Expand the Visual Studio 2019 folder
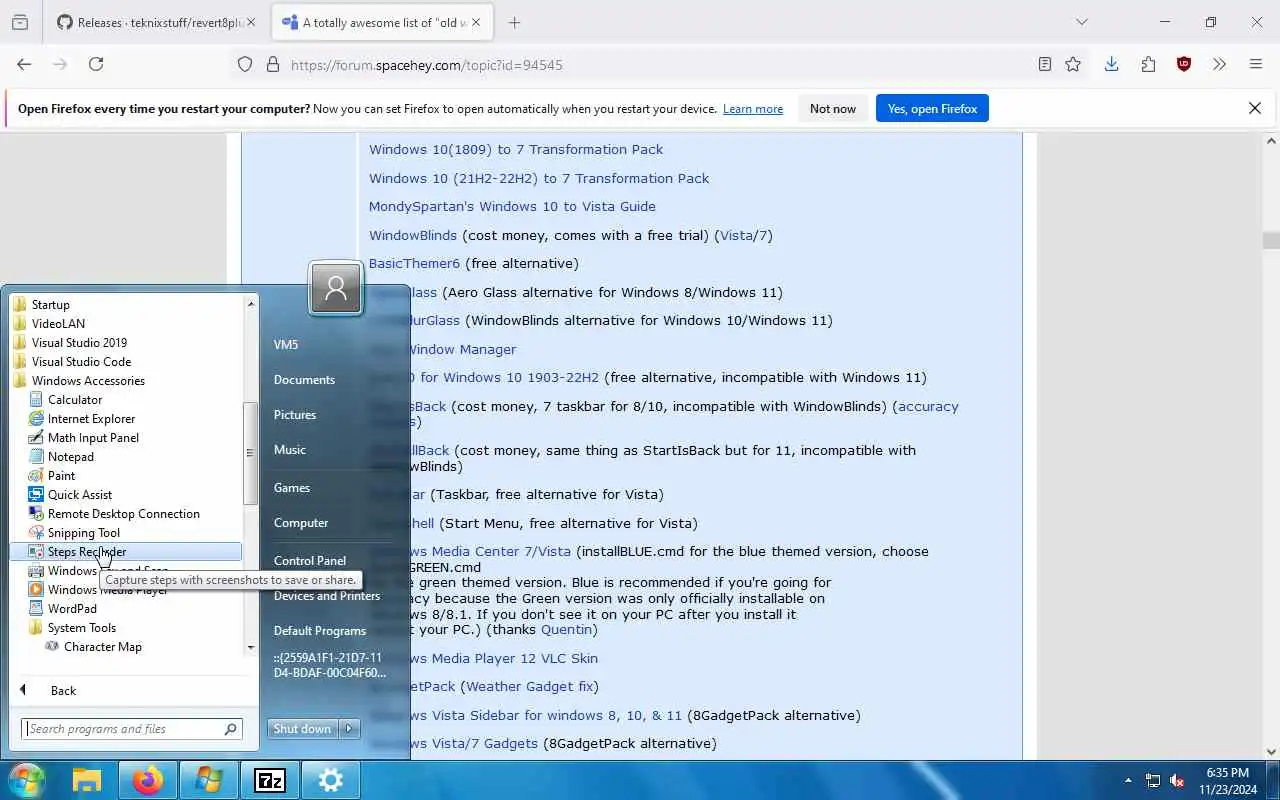Image resolution: width=1280 pixels, height=800 pixels. click(x=70, y=343)
